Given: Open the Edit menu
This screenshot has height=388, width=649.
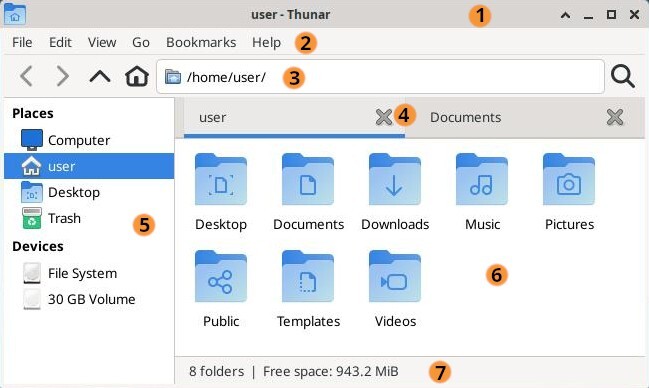Looking at the screenshot, I should coord(60,42).
